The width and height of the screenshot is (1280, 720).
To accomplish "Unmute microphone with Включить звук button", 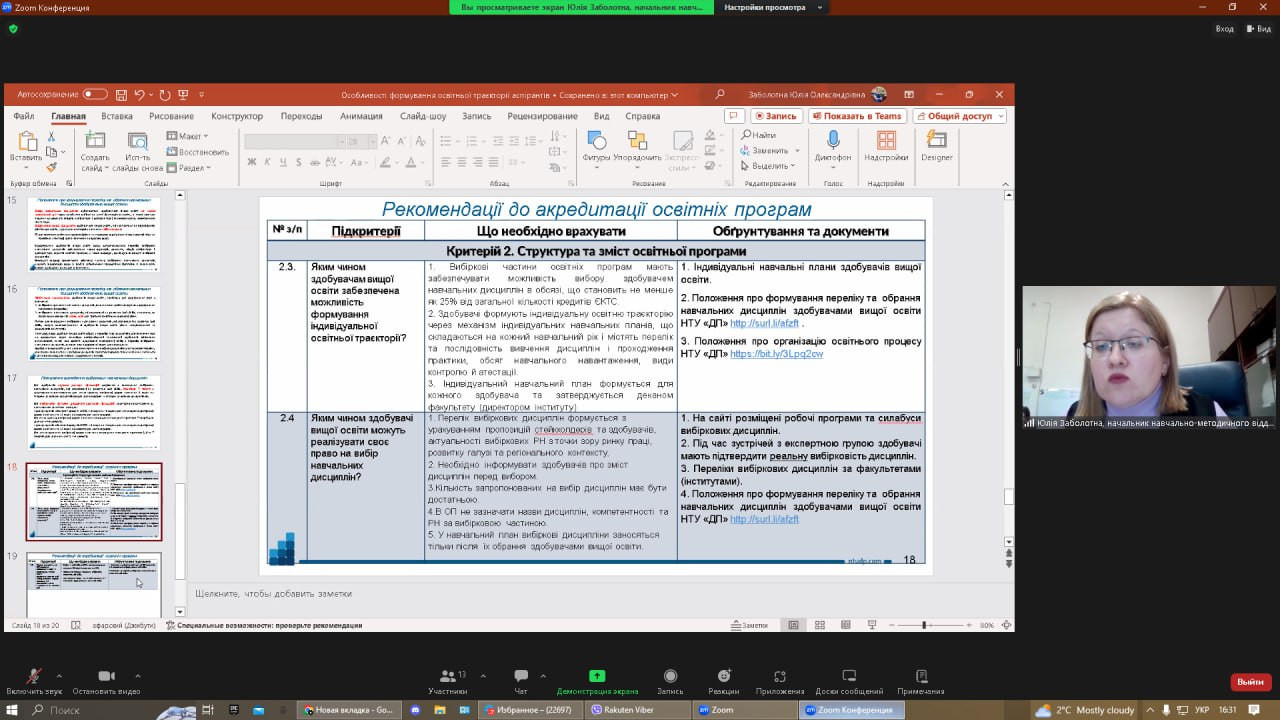I will pos(33,677).
